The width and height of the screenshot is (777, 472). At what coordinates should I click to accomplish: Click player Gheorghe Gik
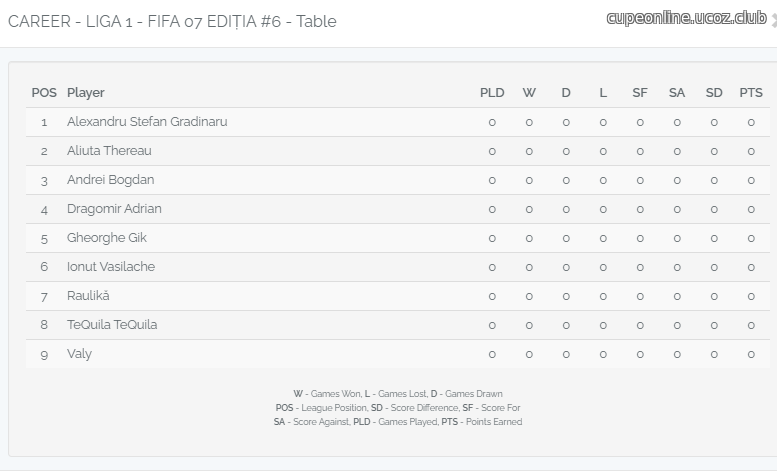pos(107,238)
